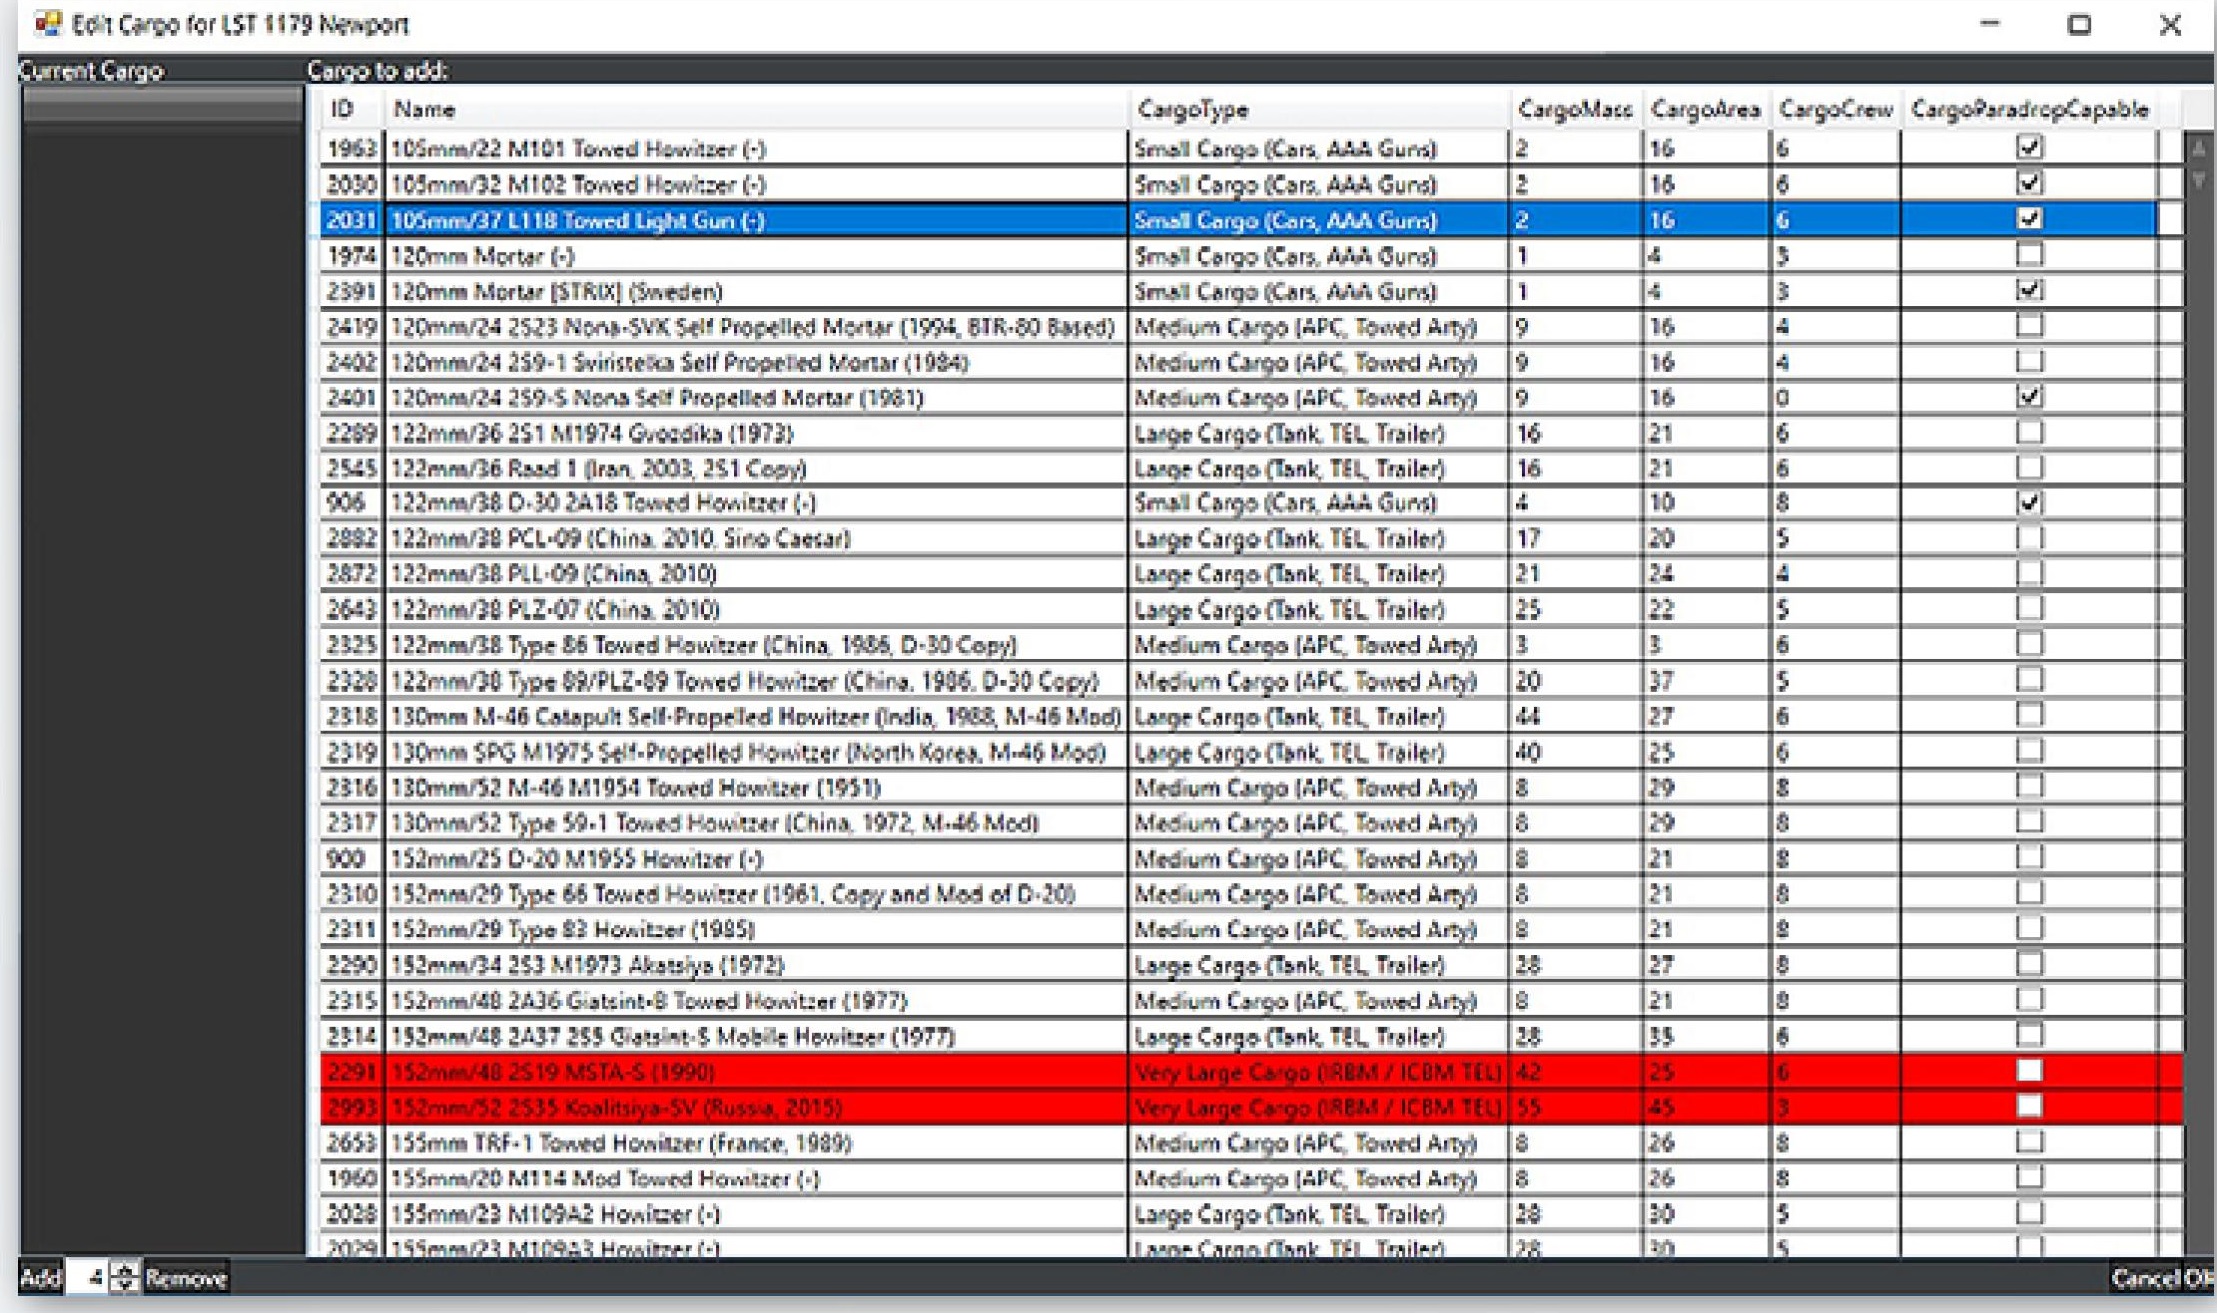Maximize the Edit Cargo window
The image size is (2217, 1313).
point(2079,25)
